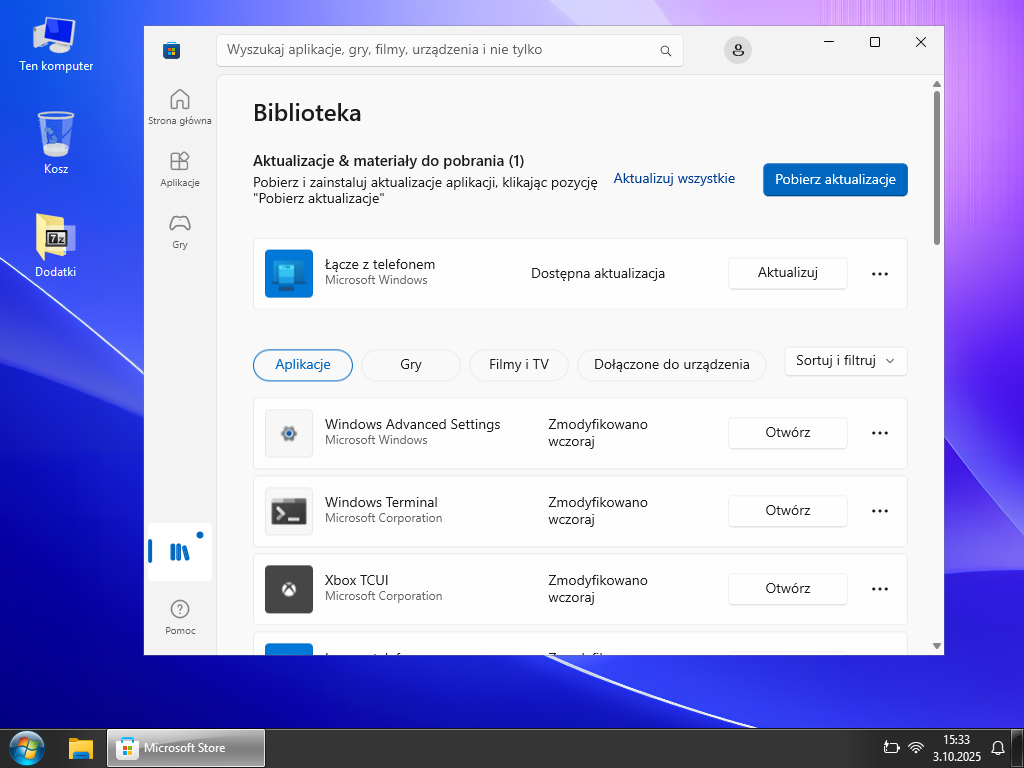Select the Dołączone do urządzenia tab
Screen dimensions: 1024x768
[671, 365]
